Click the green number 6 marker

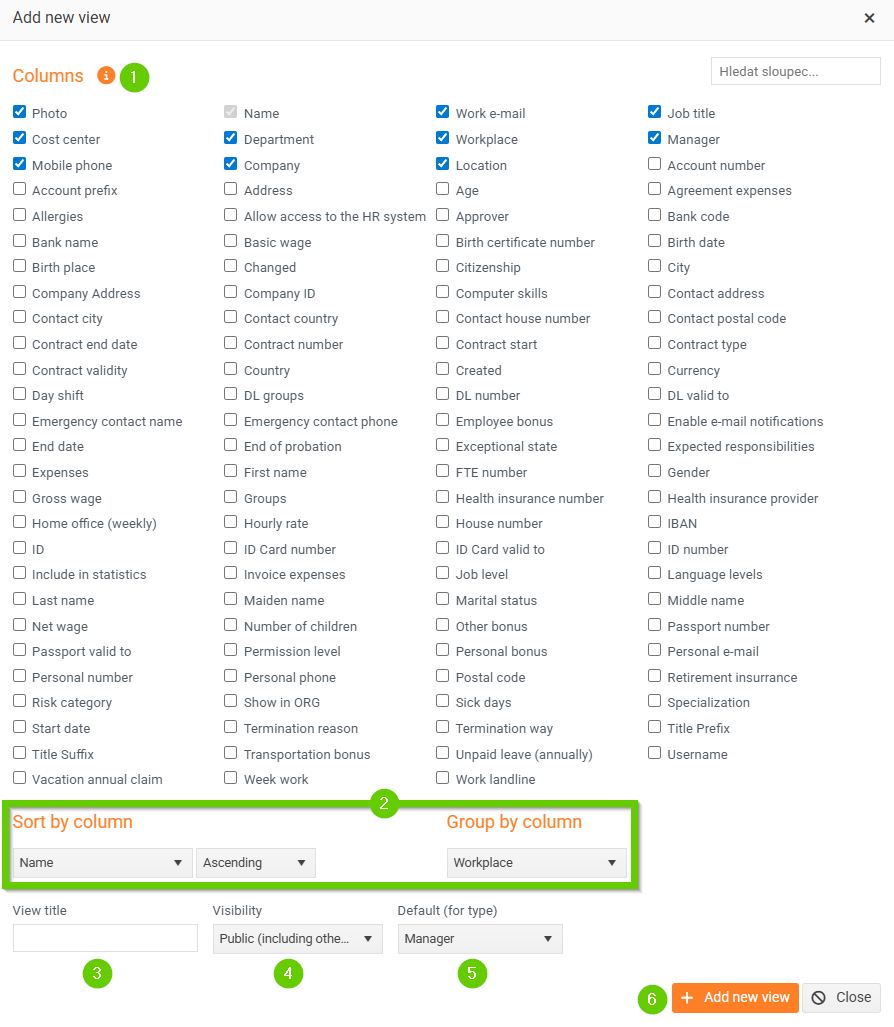point(652,998)
